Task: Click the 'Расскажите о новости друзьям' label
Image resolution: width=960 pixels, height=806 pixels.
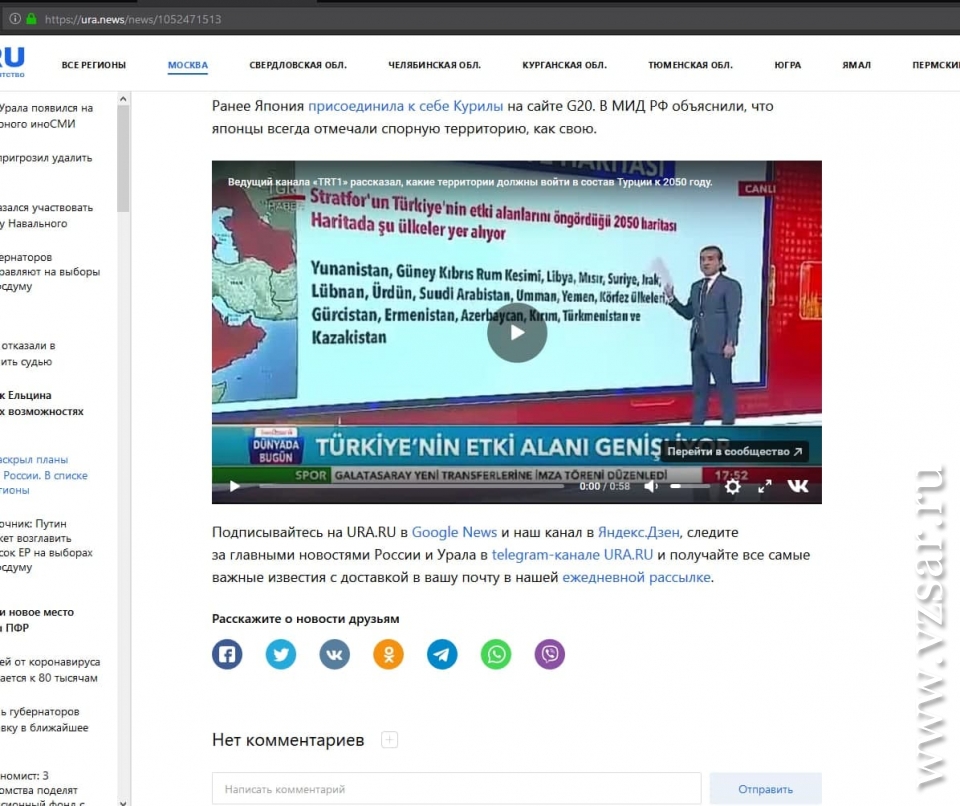Action: coord(306,619)
